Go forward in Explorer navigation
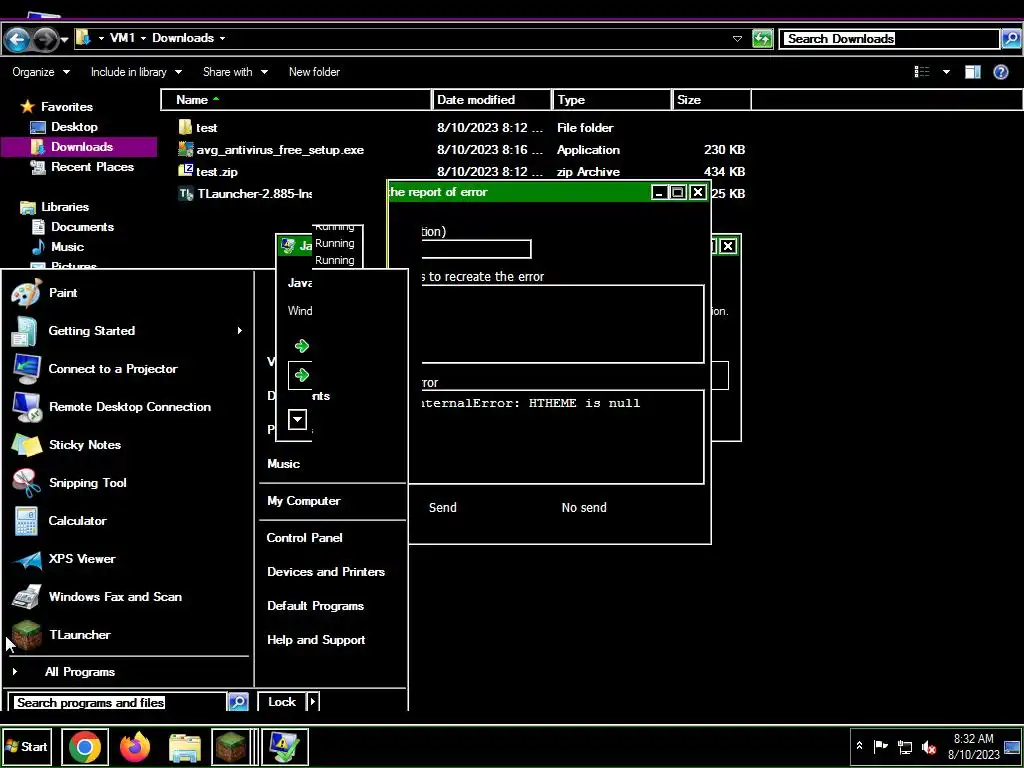The width and height of the screenshot is (1024, 768). pos(45,40)
